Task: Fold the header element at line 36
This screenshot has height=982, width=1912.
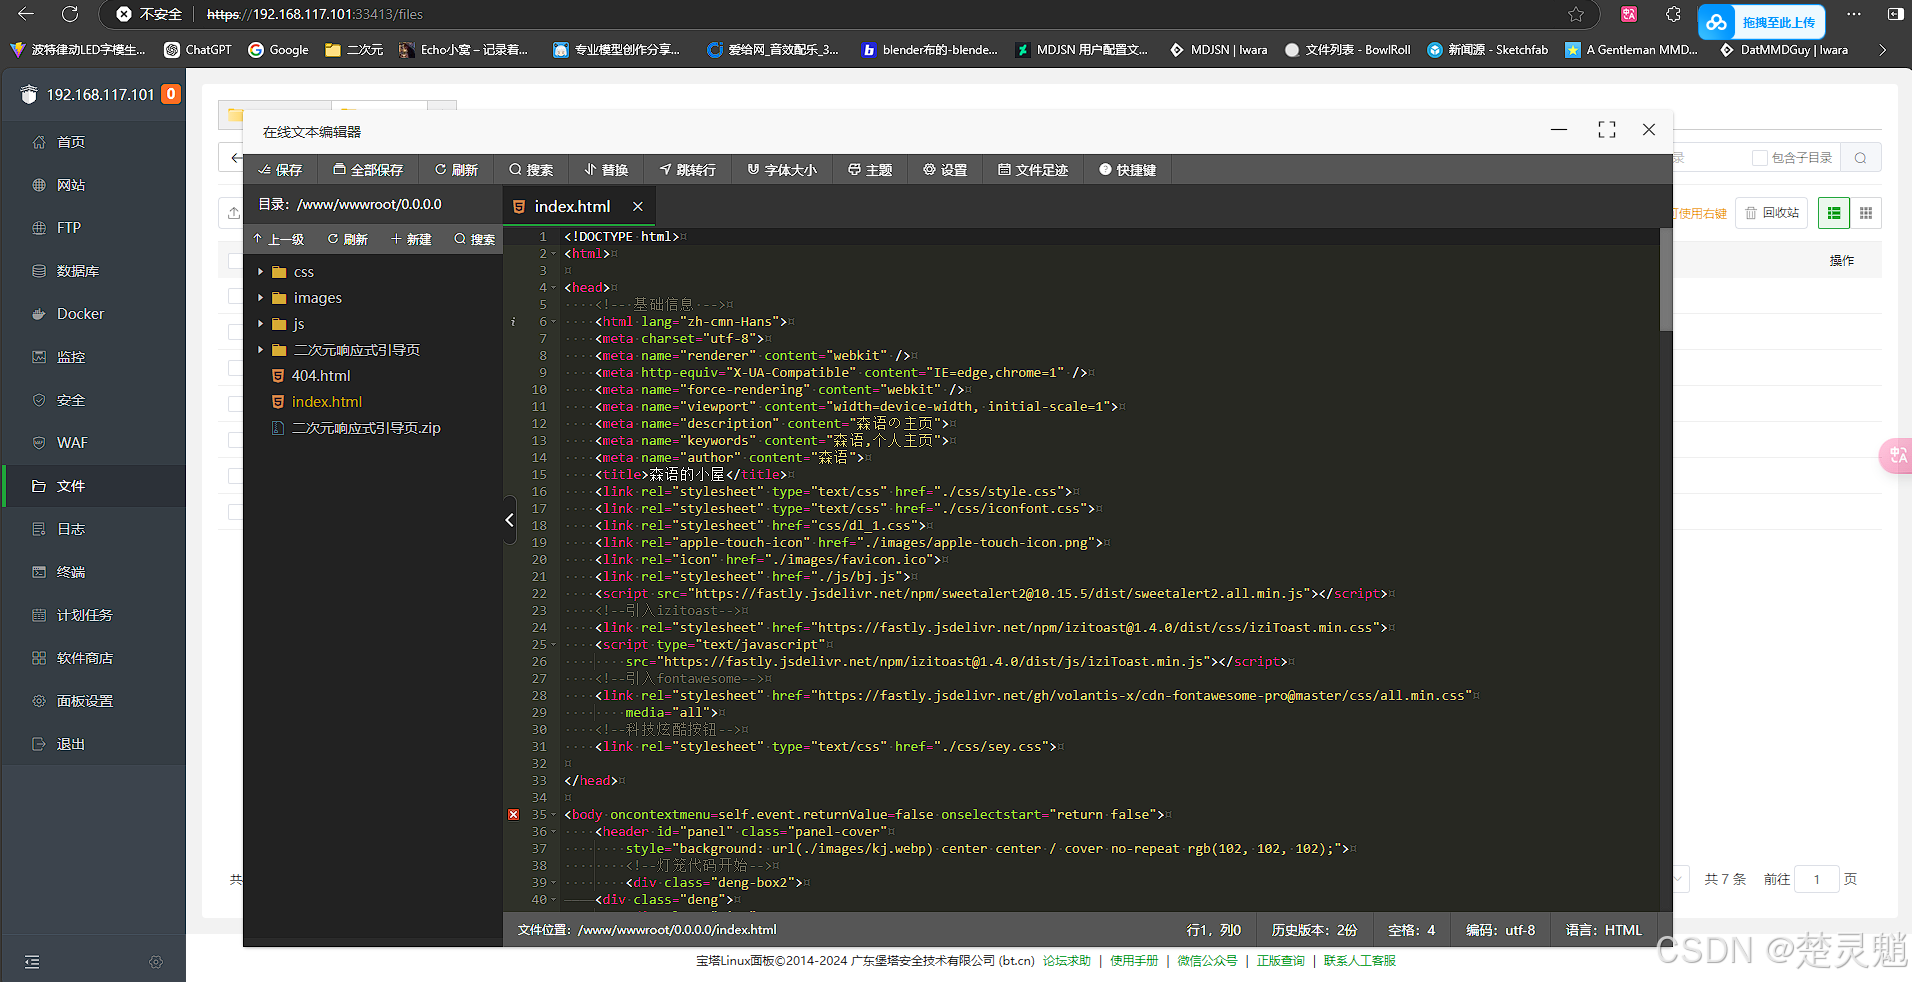Action: coord(554,832)
